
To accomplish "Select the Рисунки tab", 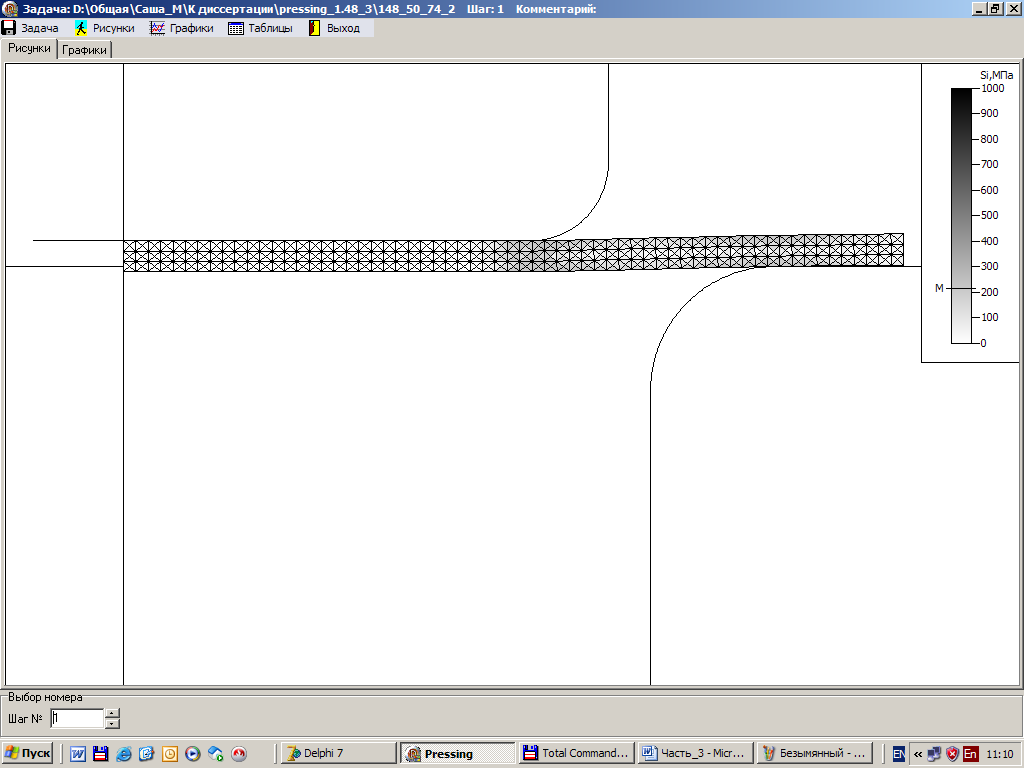I will coord(29,48).
